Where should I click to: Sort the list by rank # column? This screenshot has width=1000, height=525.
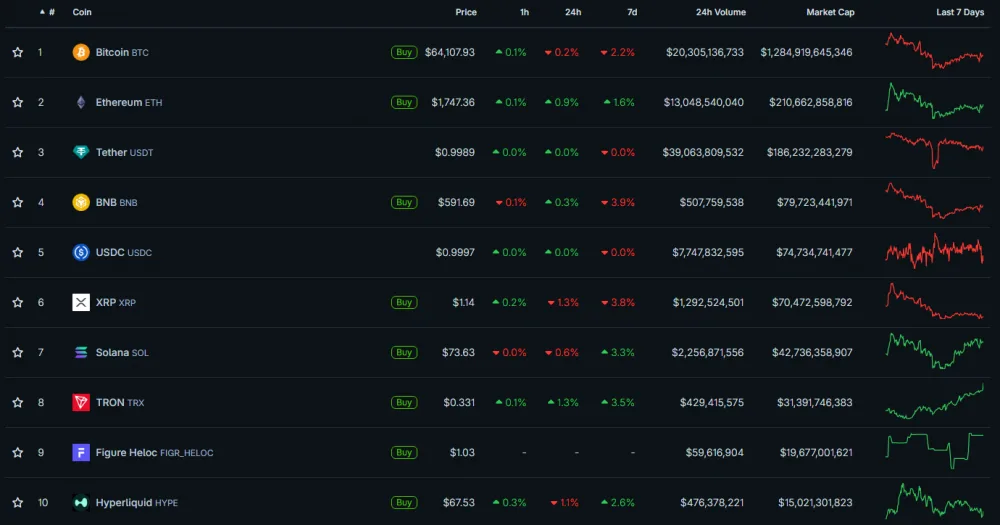[48, 12]
